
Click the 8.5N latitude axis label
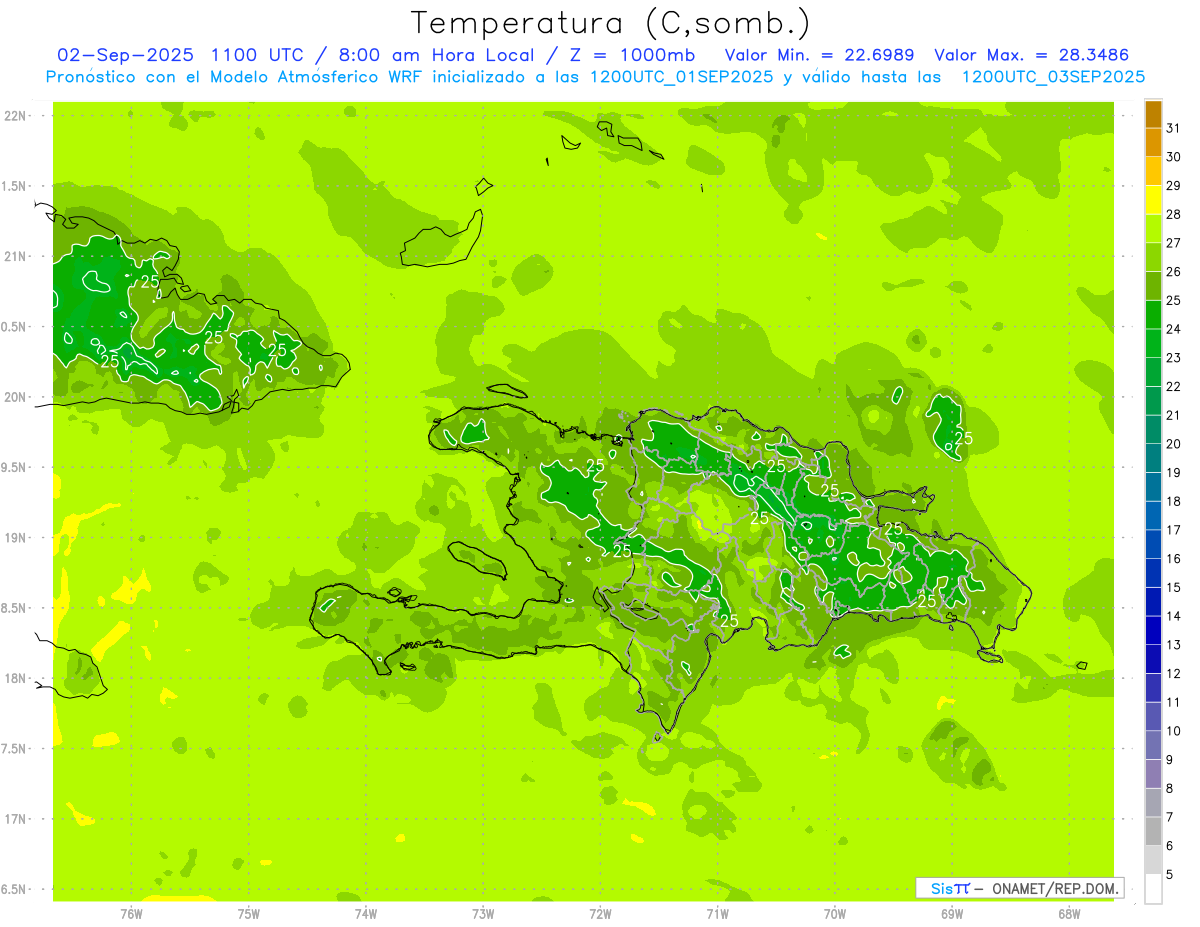pos(15,608)
